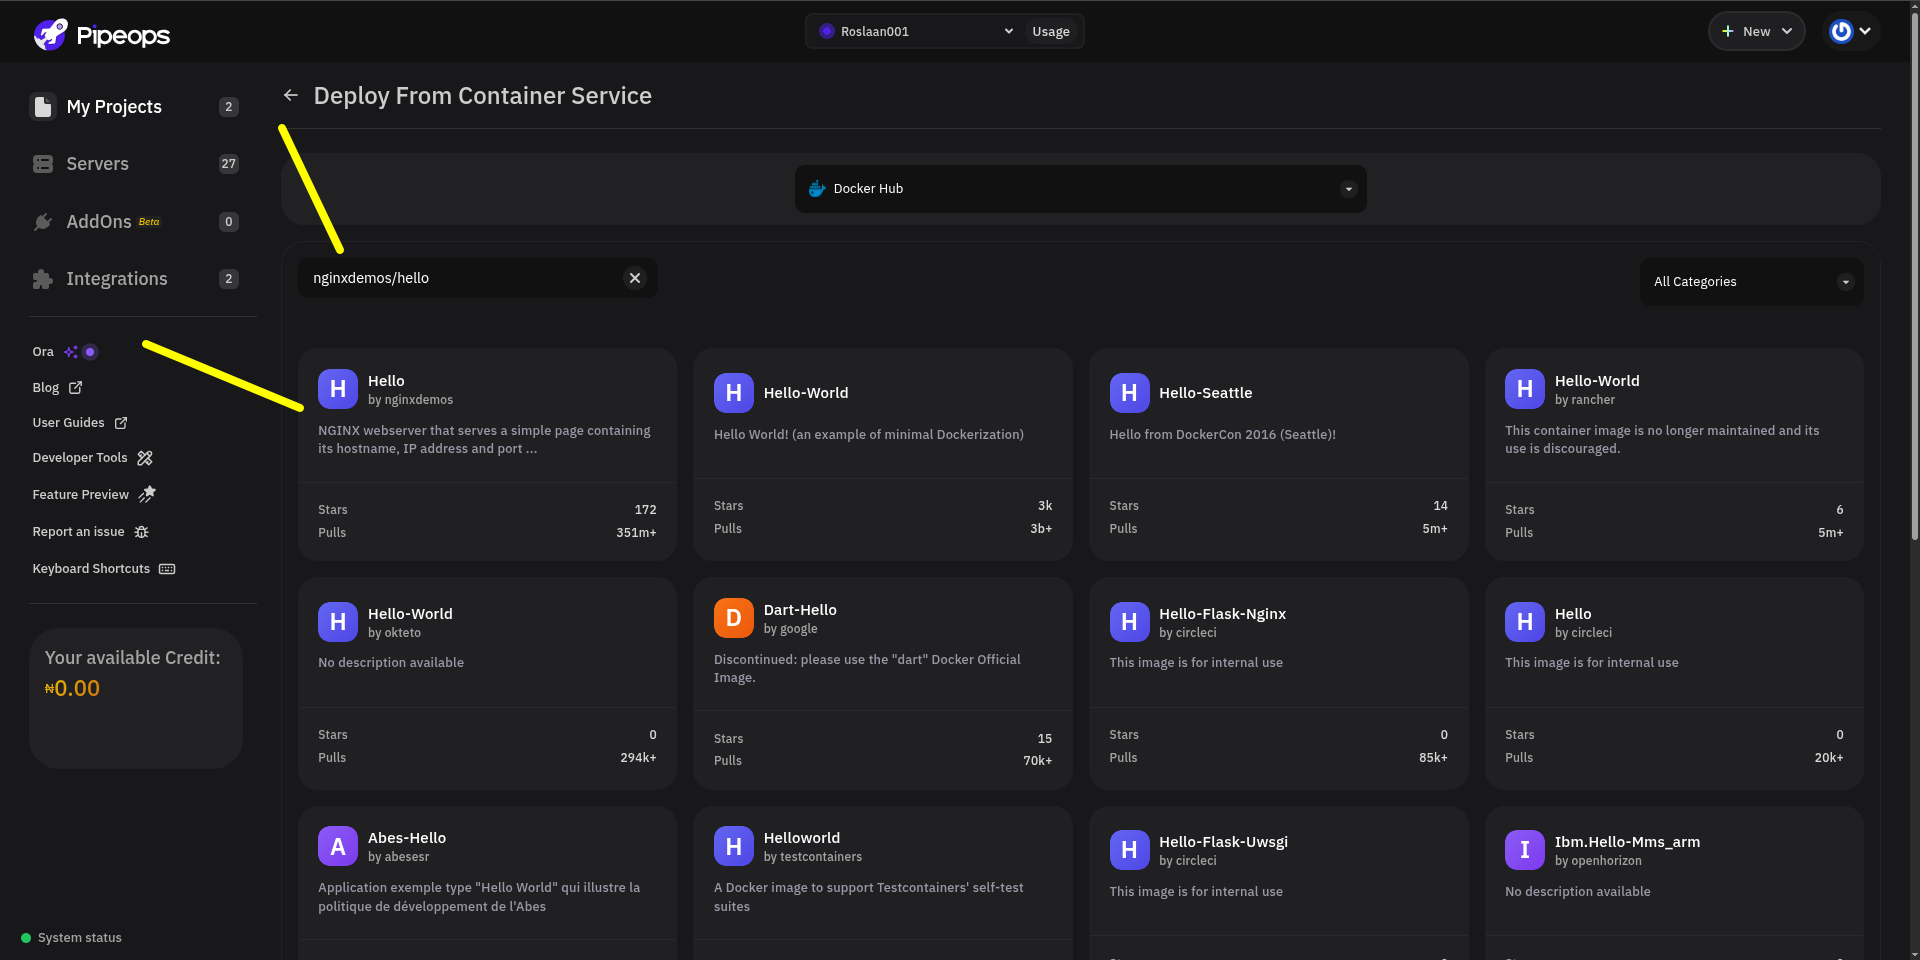
Task: Select the Hello-World by okteto card
Action: click(487, 683)
